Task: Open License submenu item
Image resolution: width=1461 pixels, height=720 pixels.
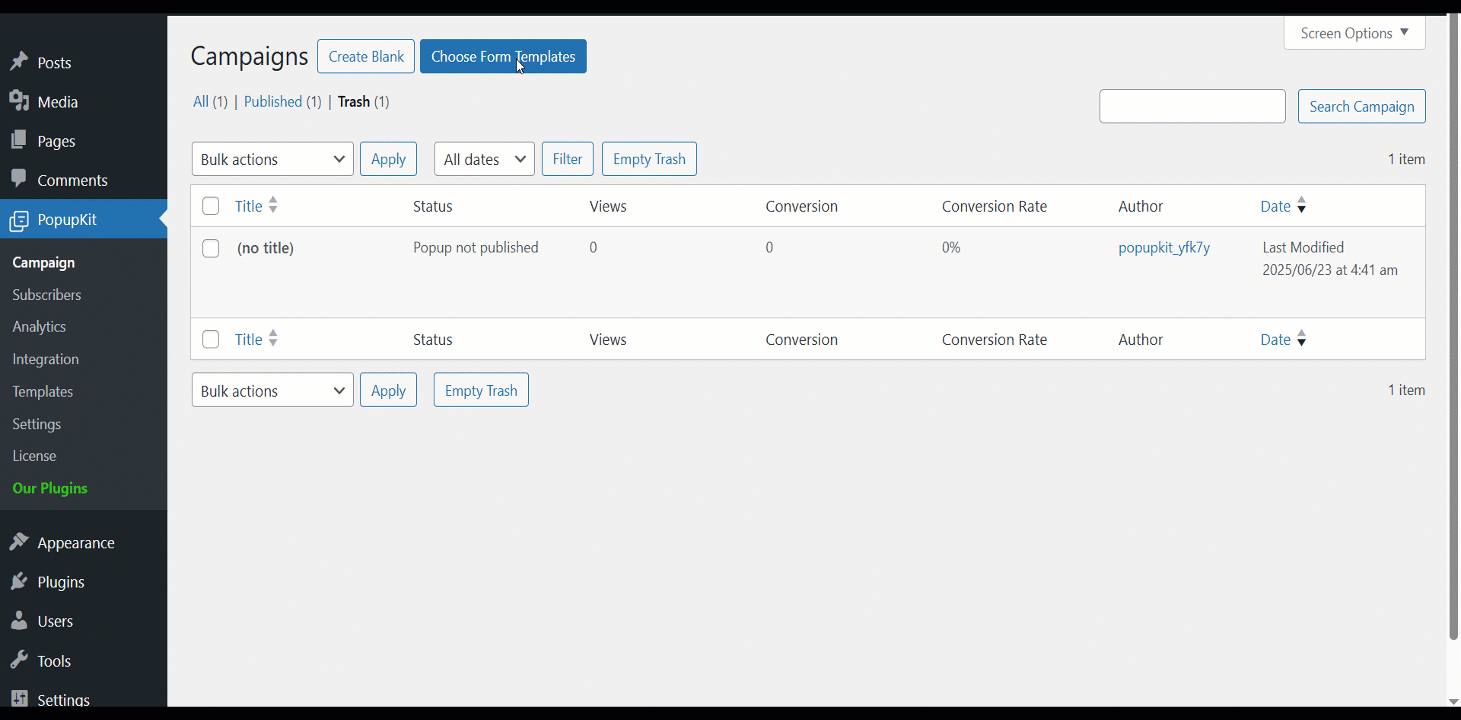Action: (34, 455)
